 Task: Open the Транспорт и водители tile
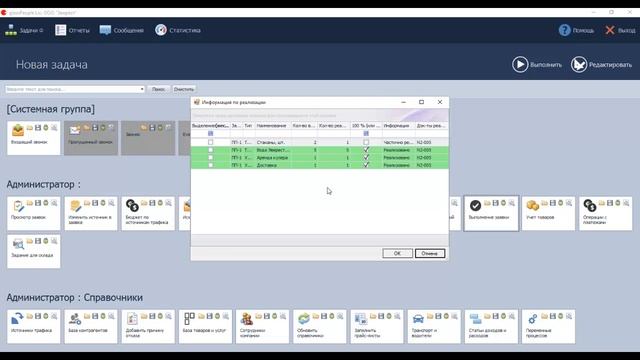tap(433, 327)
